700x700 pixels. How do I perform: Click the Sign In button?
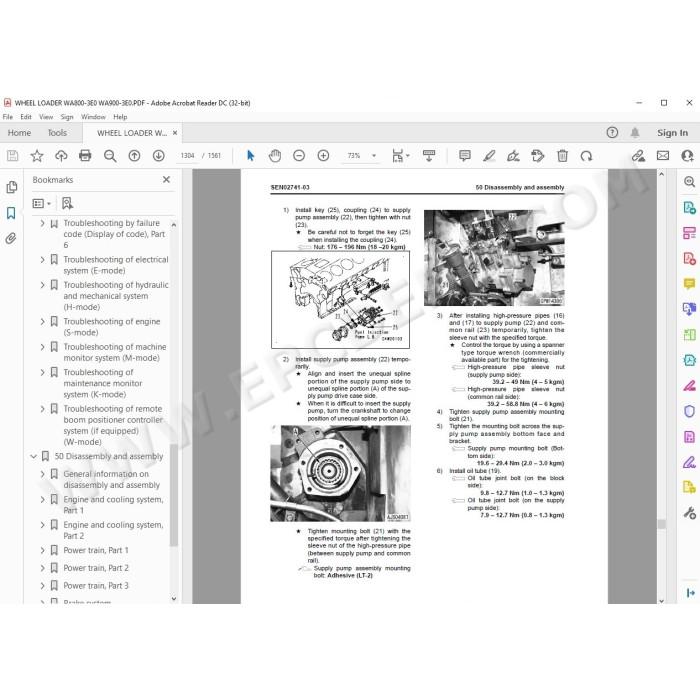tap(672, 133)
